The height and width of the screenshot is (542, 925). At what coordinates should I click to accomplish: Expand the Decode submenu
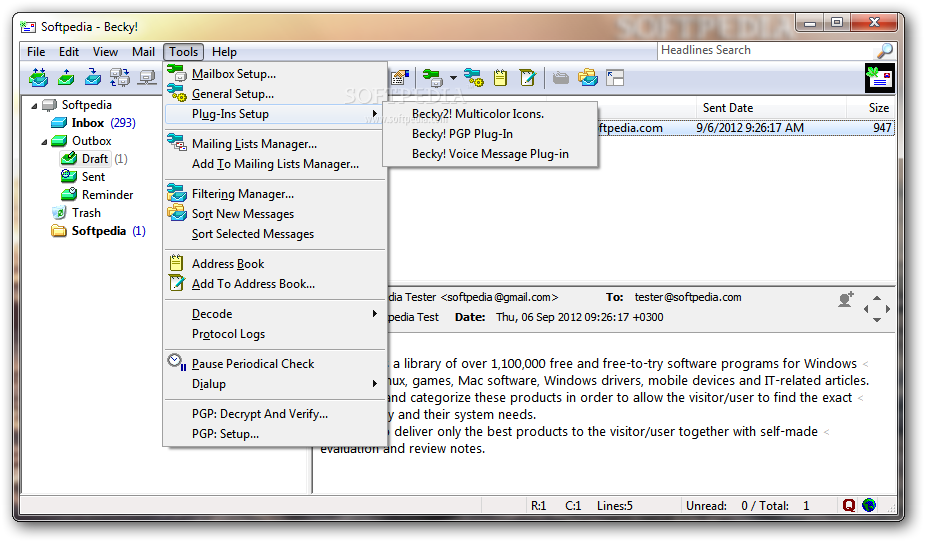pyautogui.click(x=275, y=314)
